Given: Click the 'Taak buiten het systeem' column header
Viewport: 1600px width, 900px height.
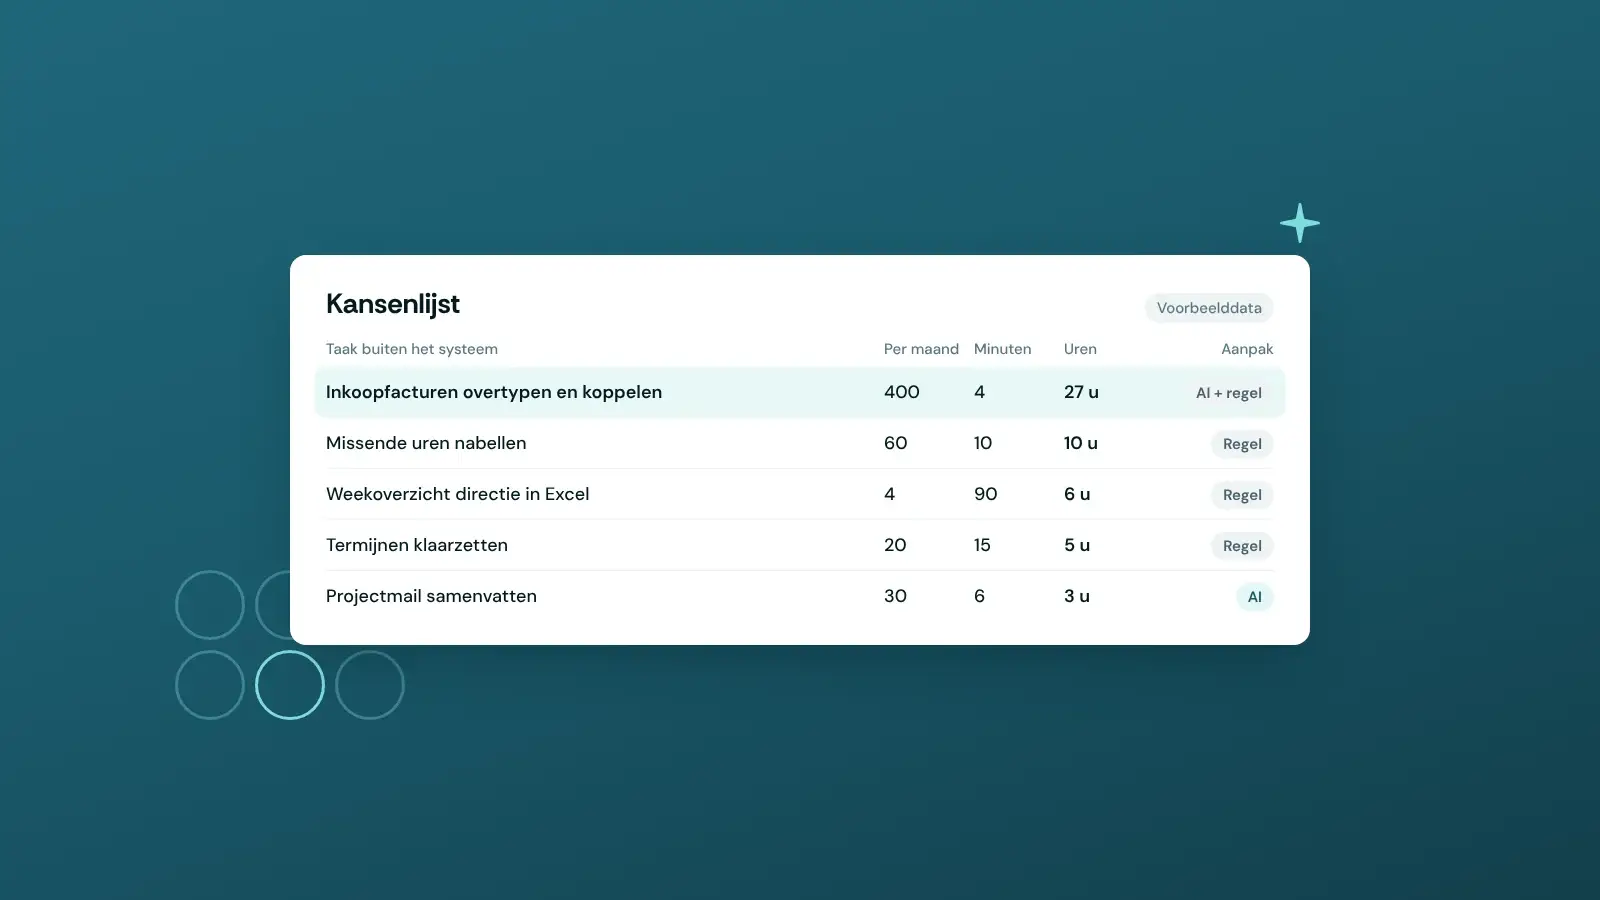Looking at the screenshot, I should coord(412,349).
